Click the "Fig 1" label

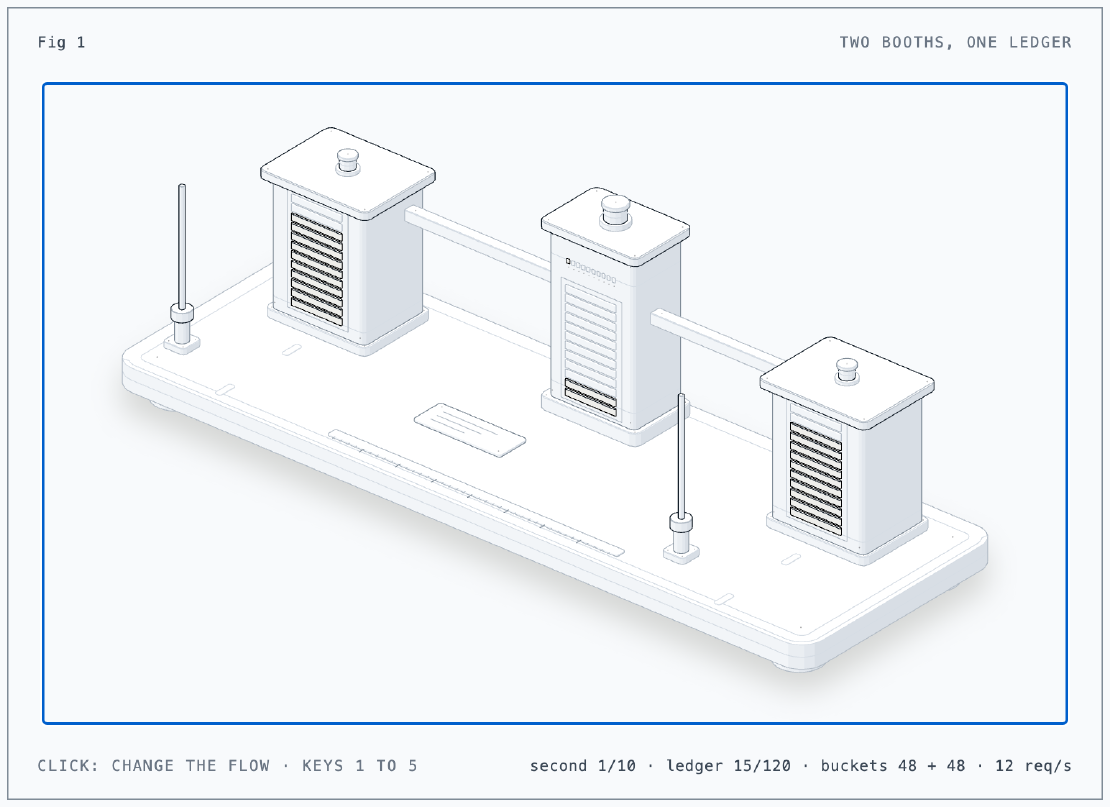click(x=62, y=42)
